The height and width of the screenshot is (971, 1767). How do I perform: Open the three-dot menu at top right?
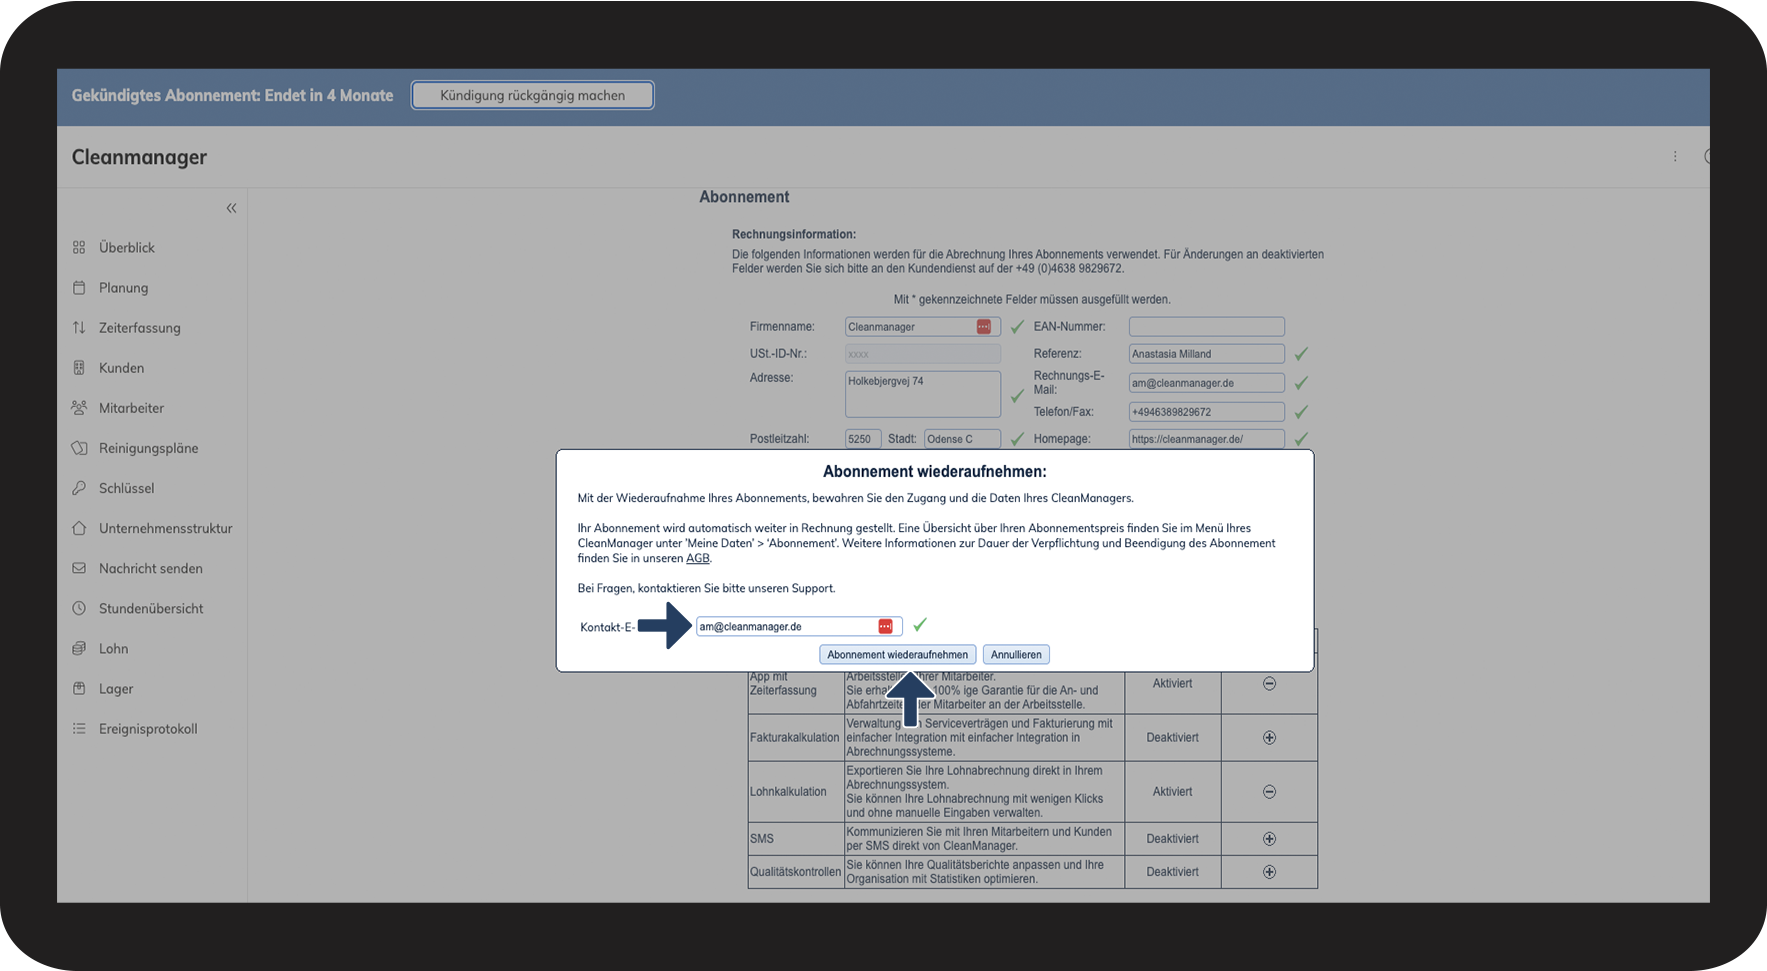tap(1675, 156)
